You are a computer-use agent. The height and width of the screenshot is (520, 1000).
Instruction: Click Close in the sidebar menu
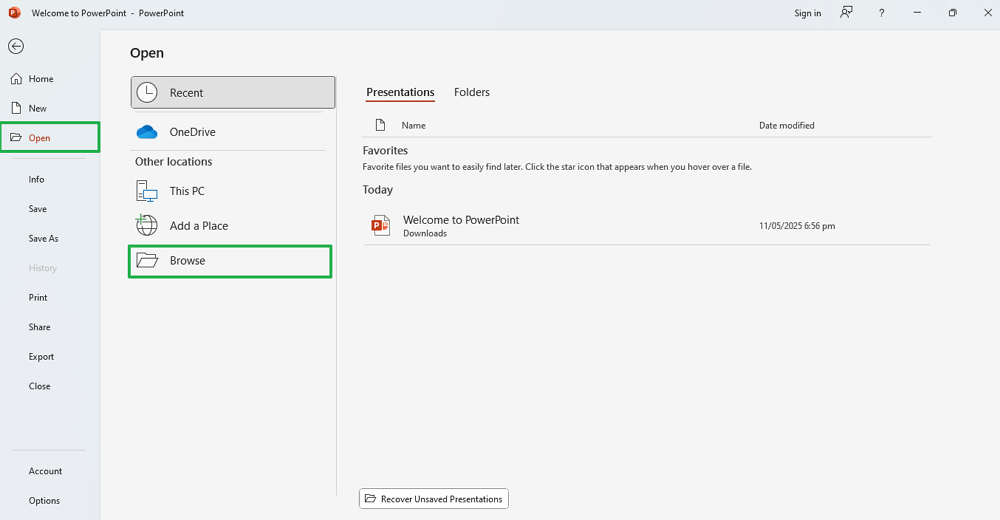click(x=40, y=386)
